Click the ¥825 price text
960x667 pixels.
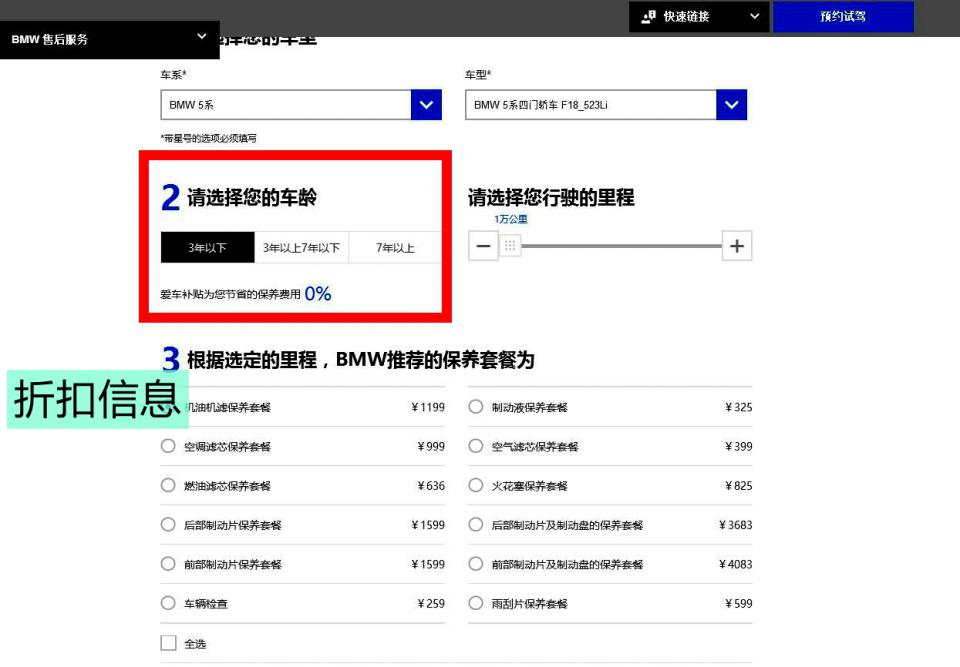(x=738, y=486)
